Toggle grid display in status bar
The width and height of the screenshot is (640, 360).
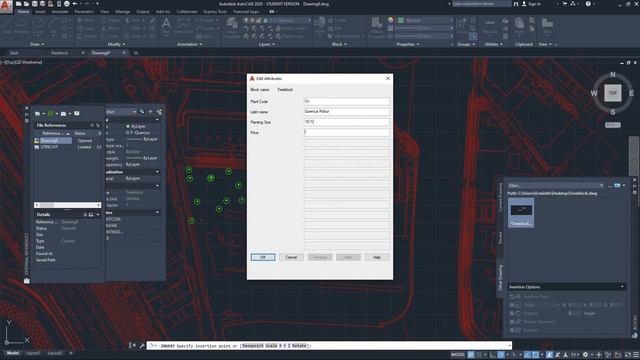click(x=471, y=355)
